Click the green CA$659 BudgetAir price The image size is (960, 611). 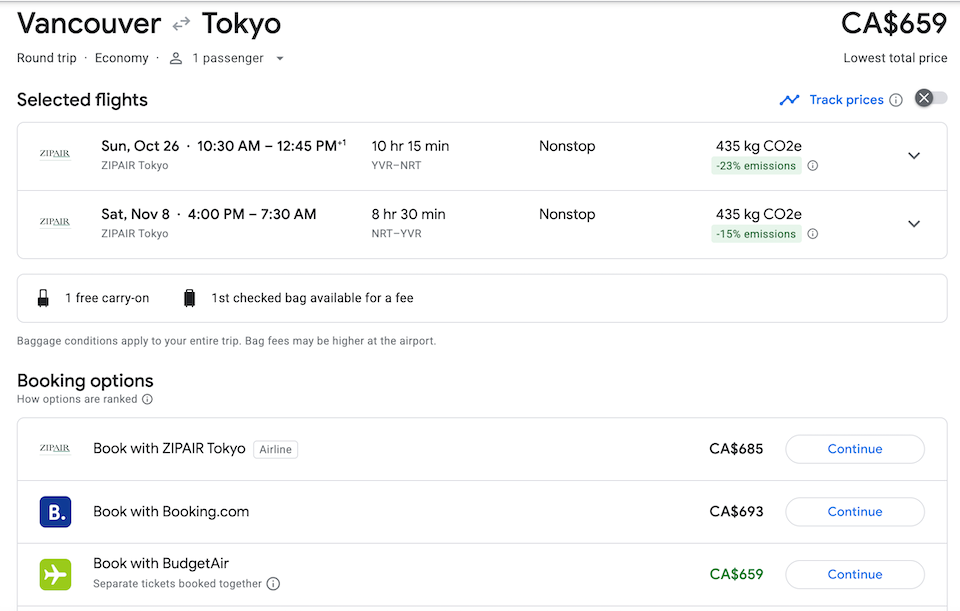(736, 574)
